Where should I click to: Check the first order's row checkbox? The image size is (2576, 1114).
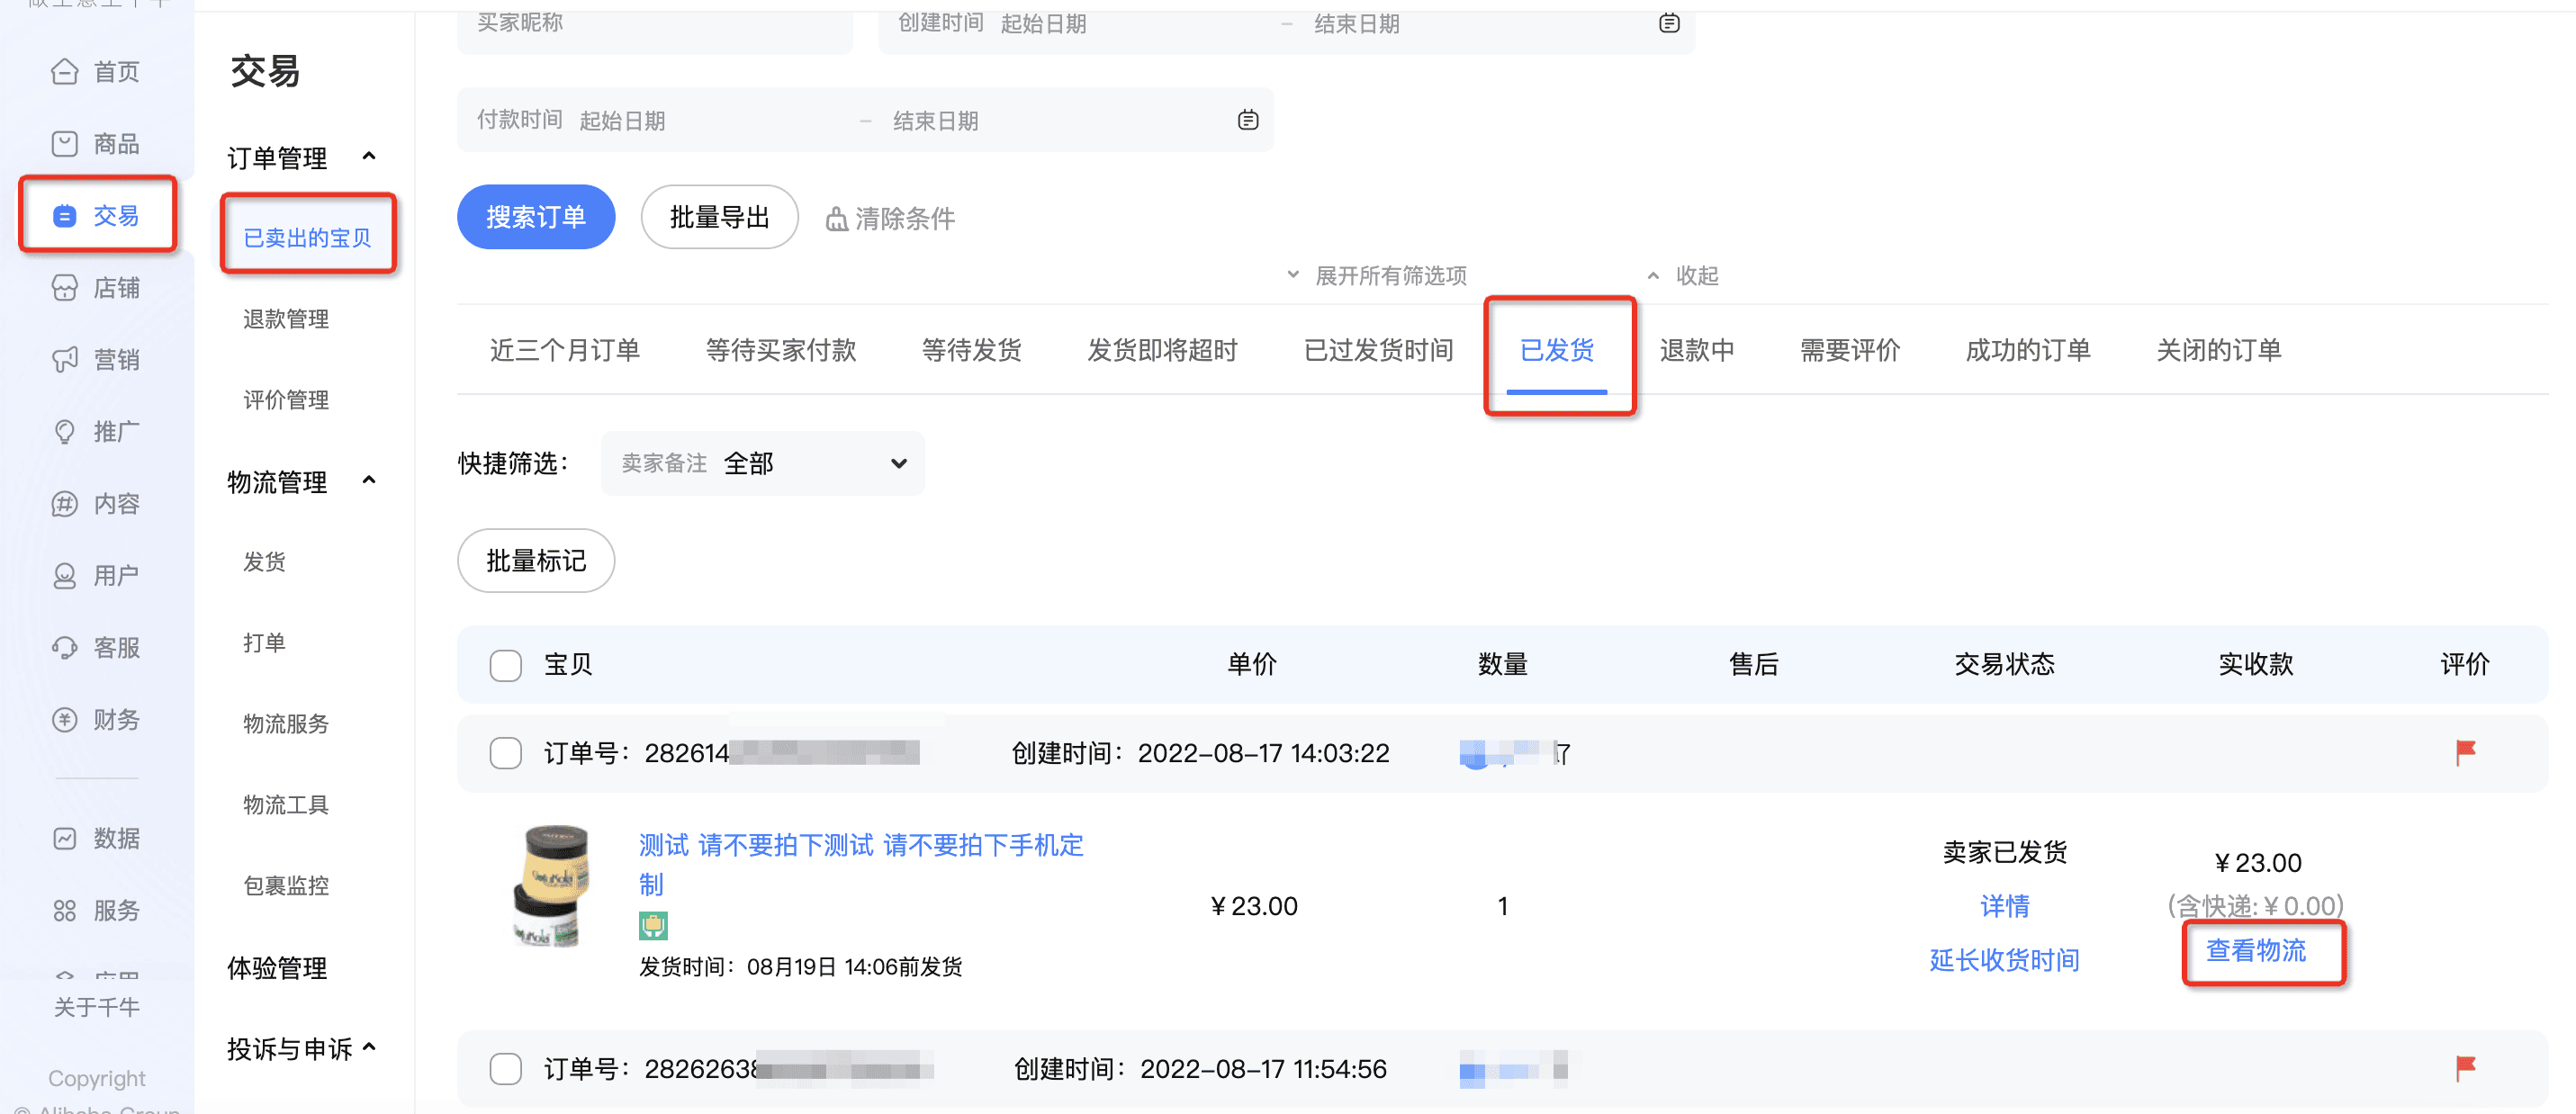click(x=506, y=752)
